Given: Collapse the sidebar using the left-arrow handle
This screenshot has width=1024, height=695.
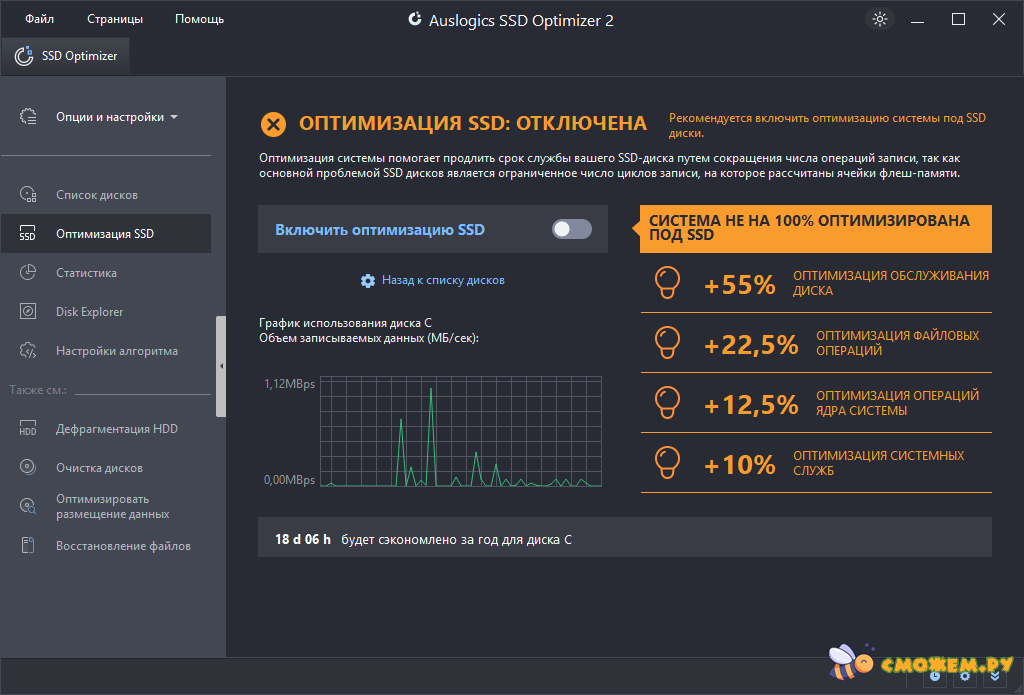Looking at the screenshot, I should 221,366.
